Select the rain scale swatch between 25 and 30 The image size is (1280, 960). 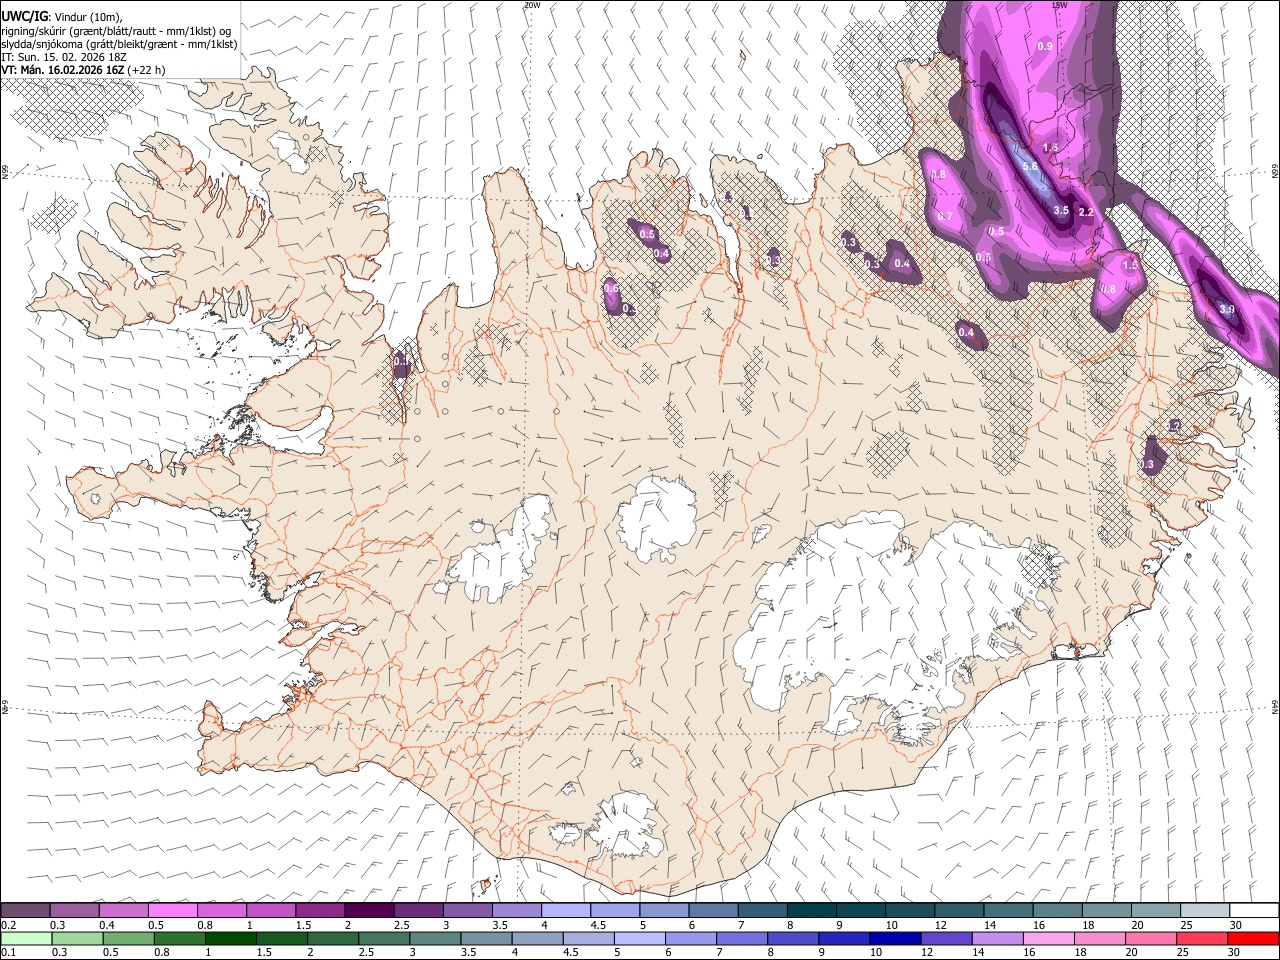(1203, 938)
